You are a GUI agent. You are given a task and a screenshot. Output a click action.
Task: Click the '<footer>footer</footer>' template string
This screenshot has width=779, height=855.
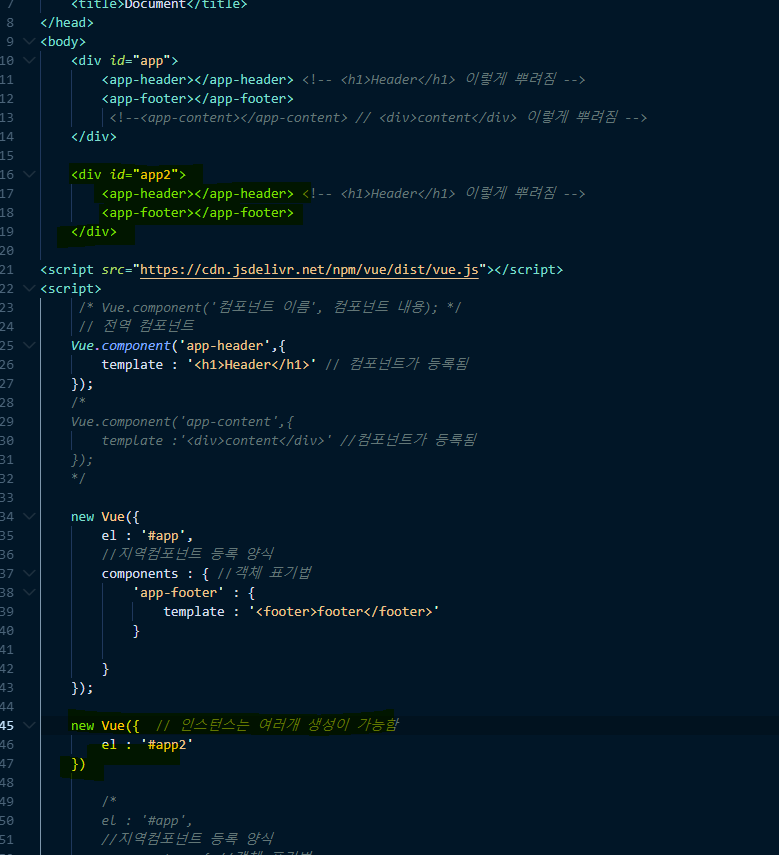point(344,612)
